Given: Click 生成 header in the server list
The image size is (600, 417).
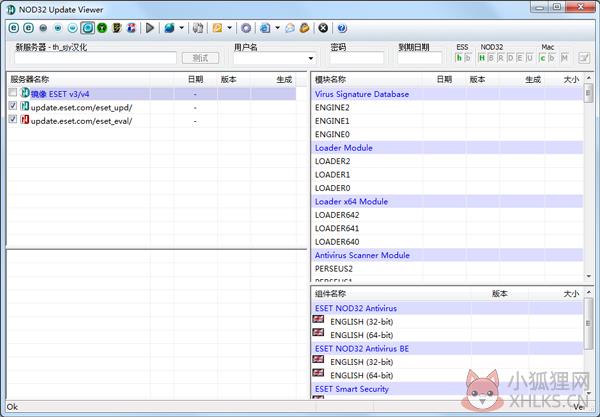Looking at the screenshot, I should pyautogui.click(x=274, y=79).
